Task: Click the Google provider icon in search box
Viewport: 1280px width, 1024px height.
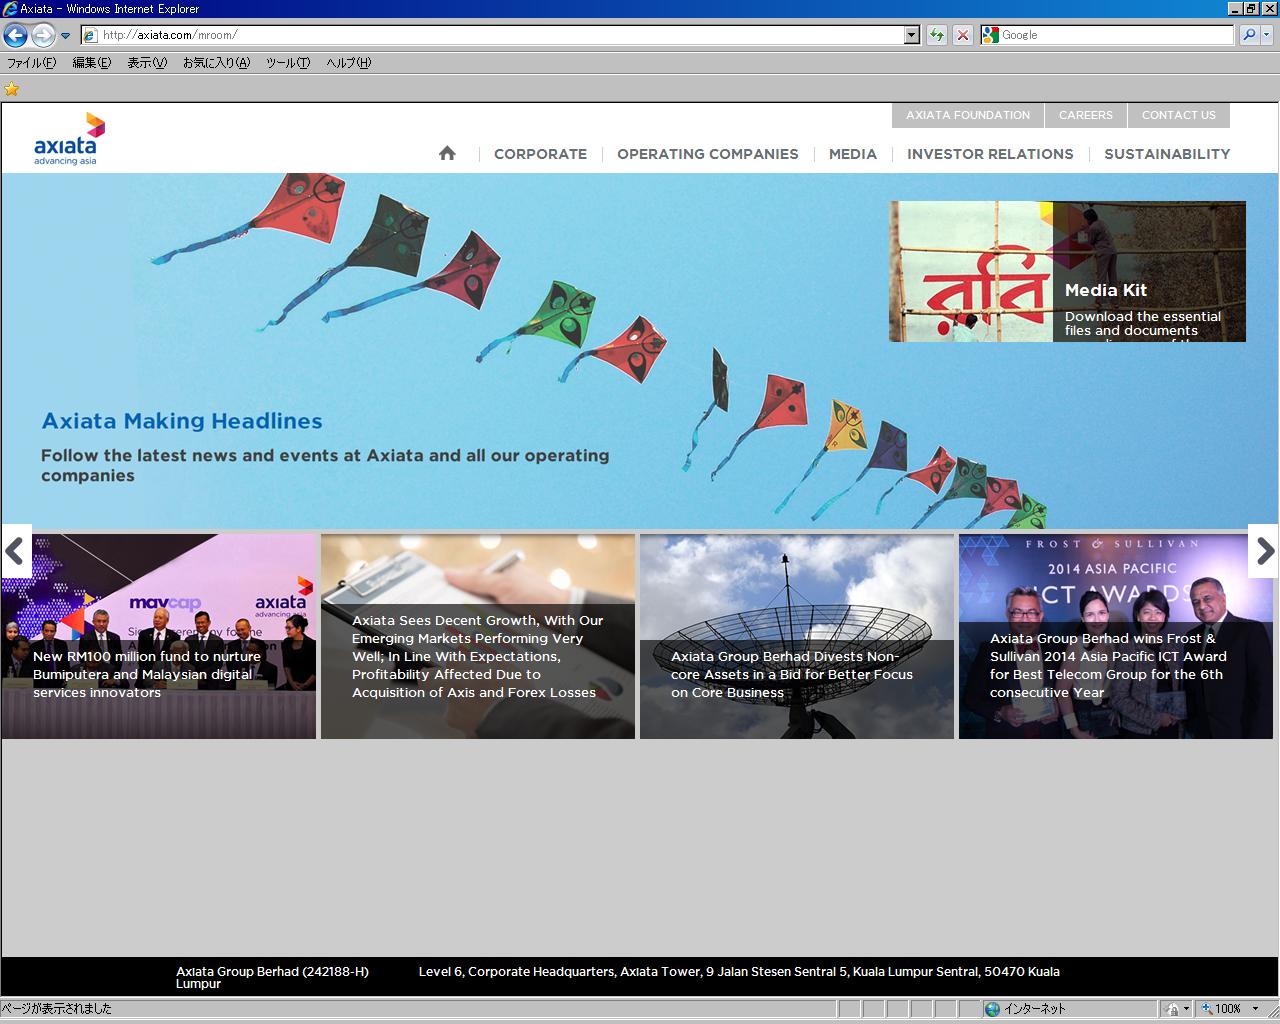Action: [x=990, y=35]
